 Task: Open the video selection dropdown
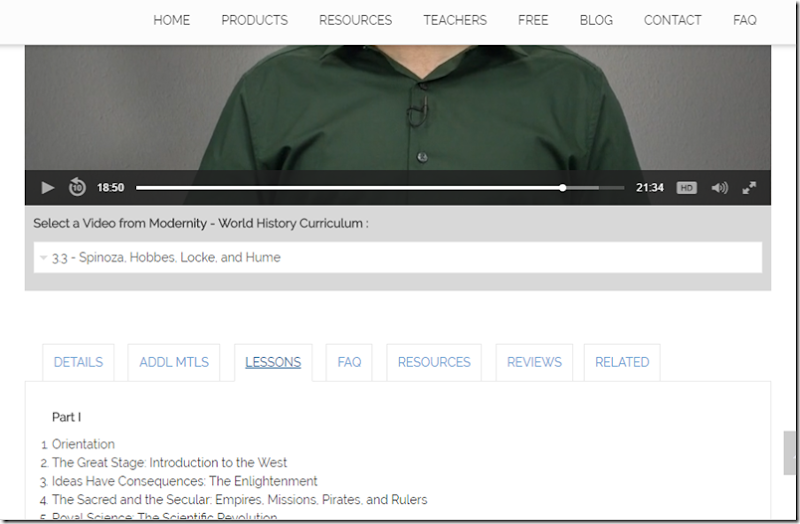point(398,257)
